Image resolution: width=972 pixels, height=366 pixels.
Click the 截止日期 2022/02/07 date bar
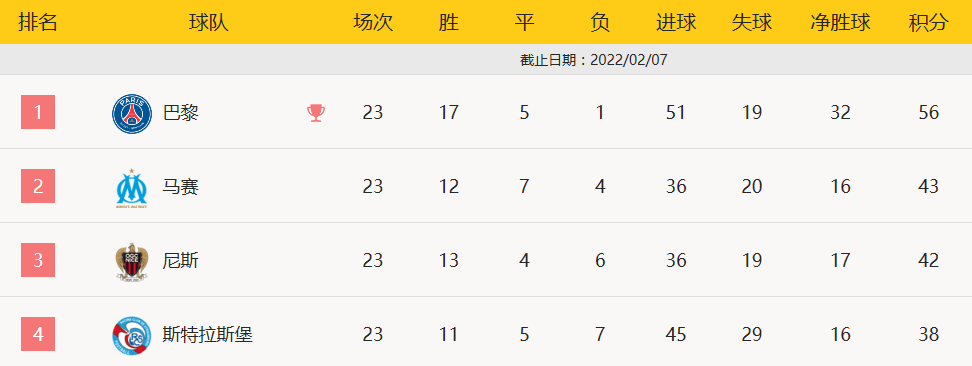(x=486, y=60)
